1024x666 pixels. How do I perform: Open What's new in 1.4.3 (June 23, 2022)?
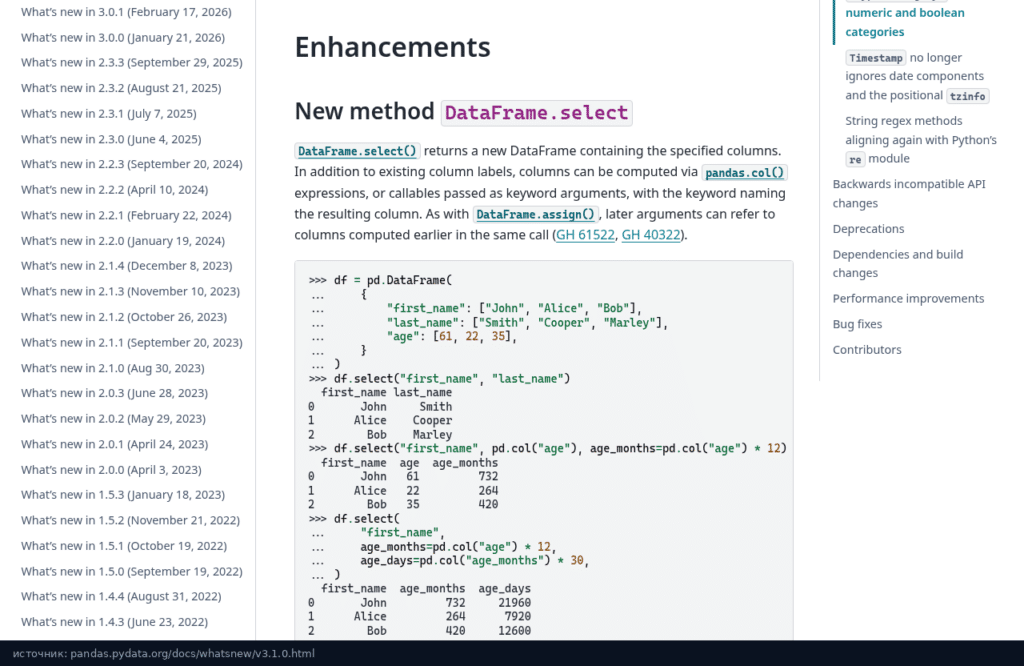click(114, 622)
